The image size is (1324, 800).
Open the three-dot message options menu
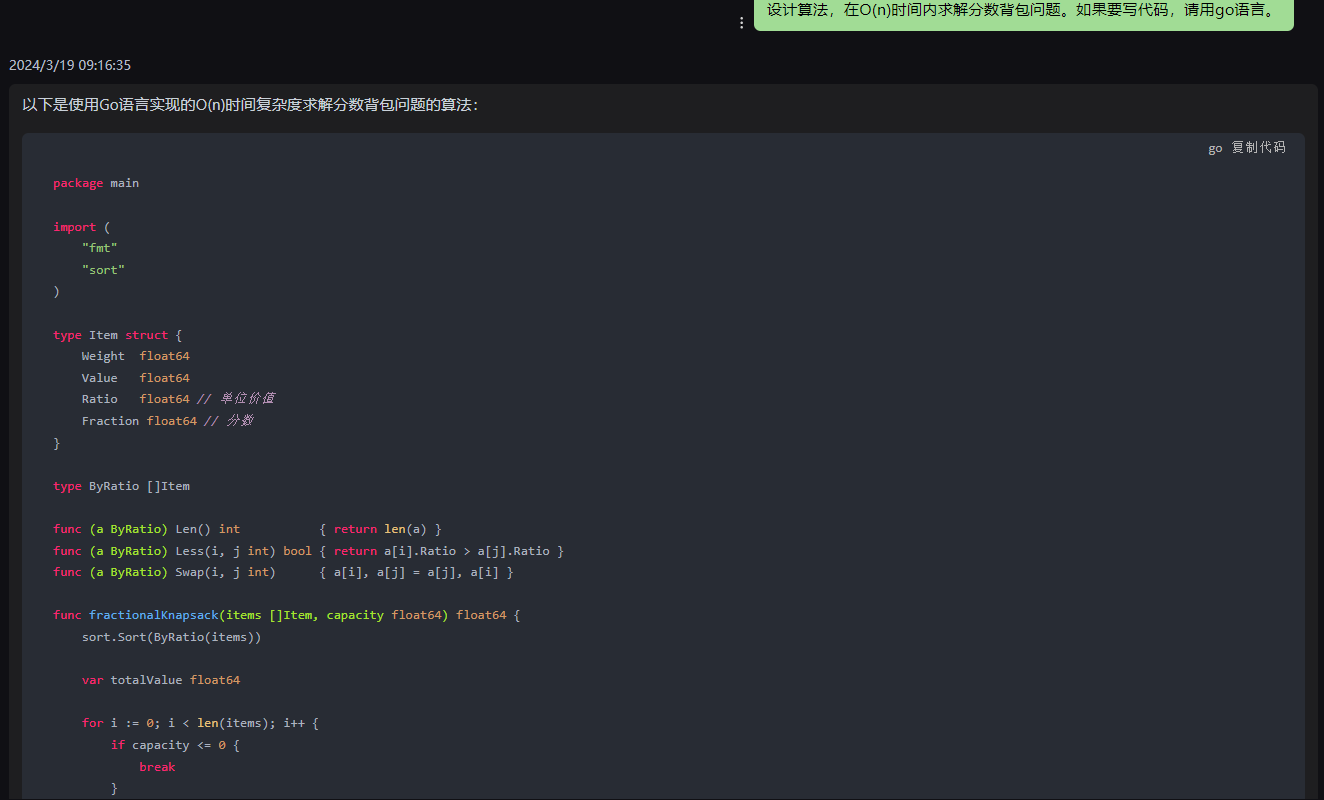(x=741, y=22)
